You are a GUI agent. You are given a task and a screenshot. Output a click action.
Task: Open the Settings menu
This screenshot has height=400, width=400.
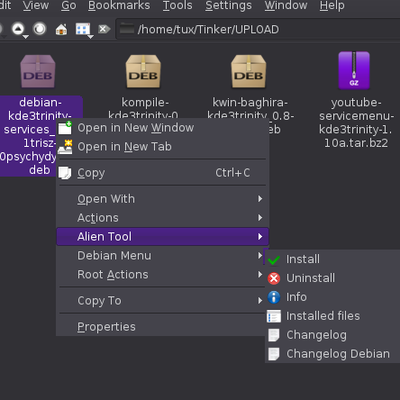pyautogui.click(x=228, y=5)
